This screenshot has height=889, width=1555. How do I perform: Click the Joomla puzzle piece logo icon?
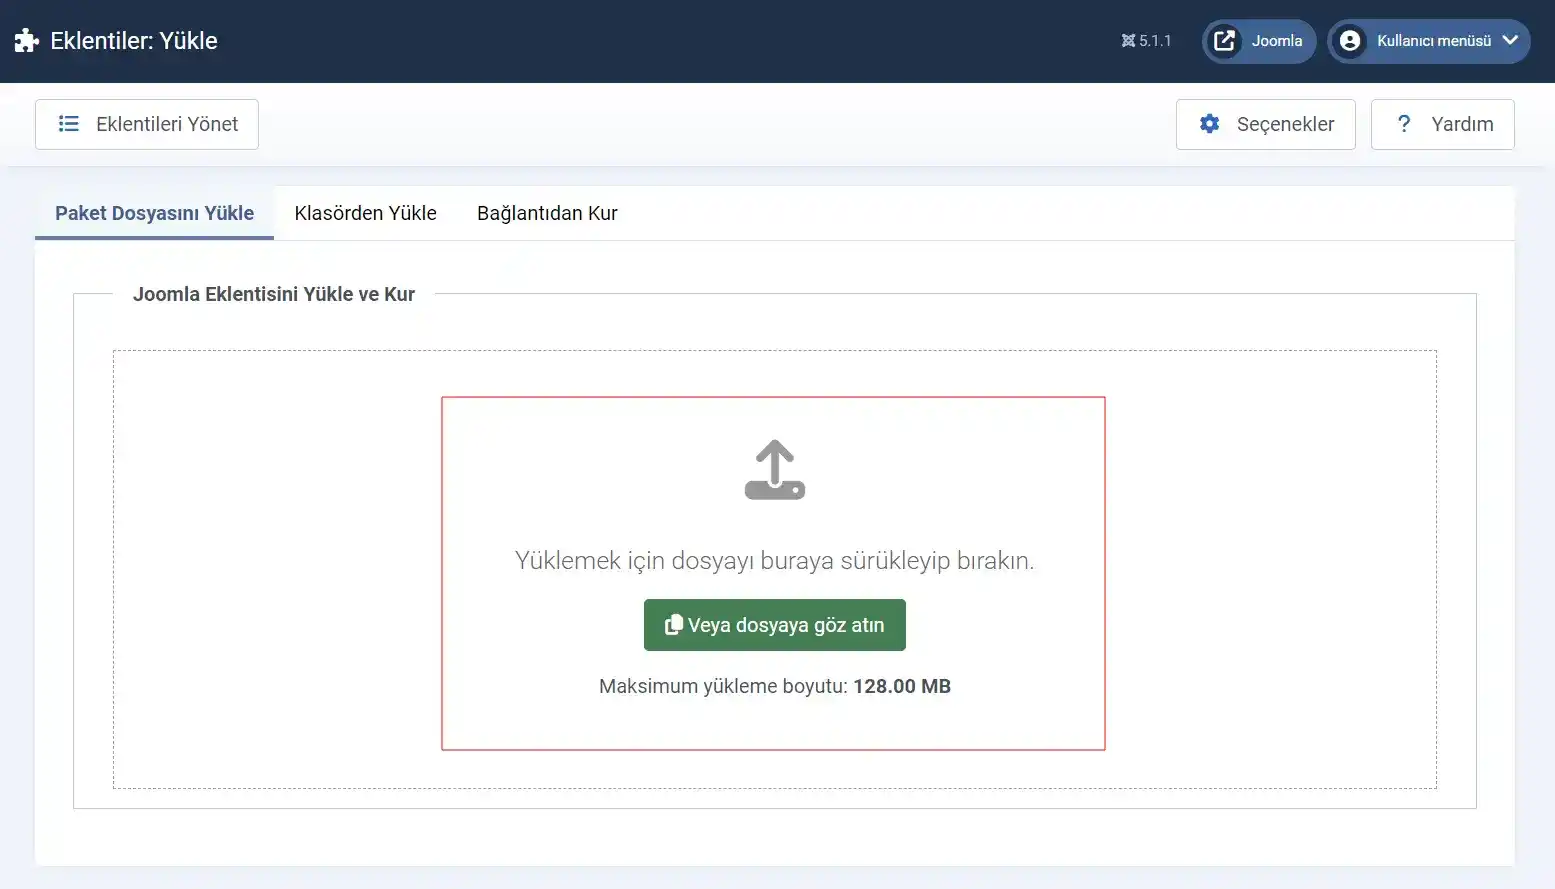[x=25, y=41]
